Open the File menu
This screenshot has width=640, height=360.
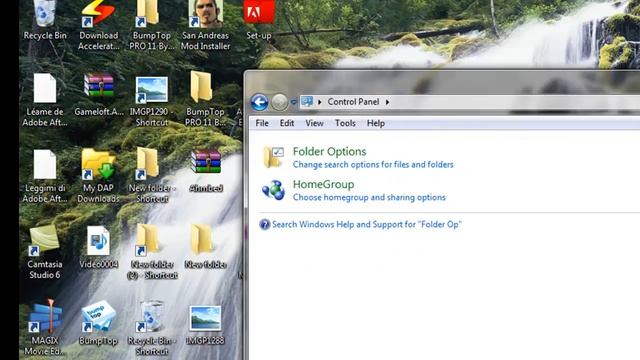262,123
